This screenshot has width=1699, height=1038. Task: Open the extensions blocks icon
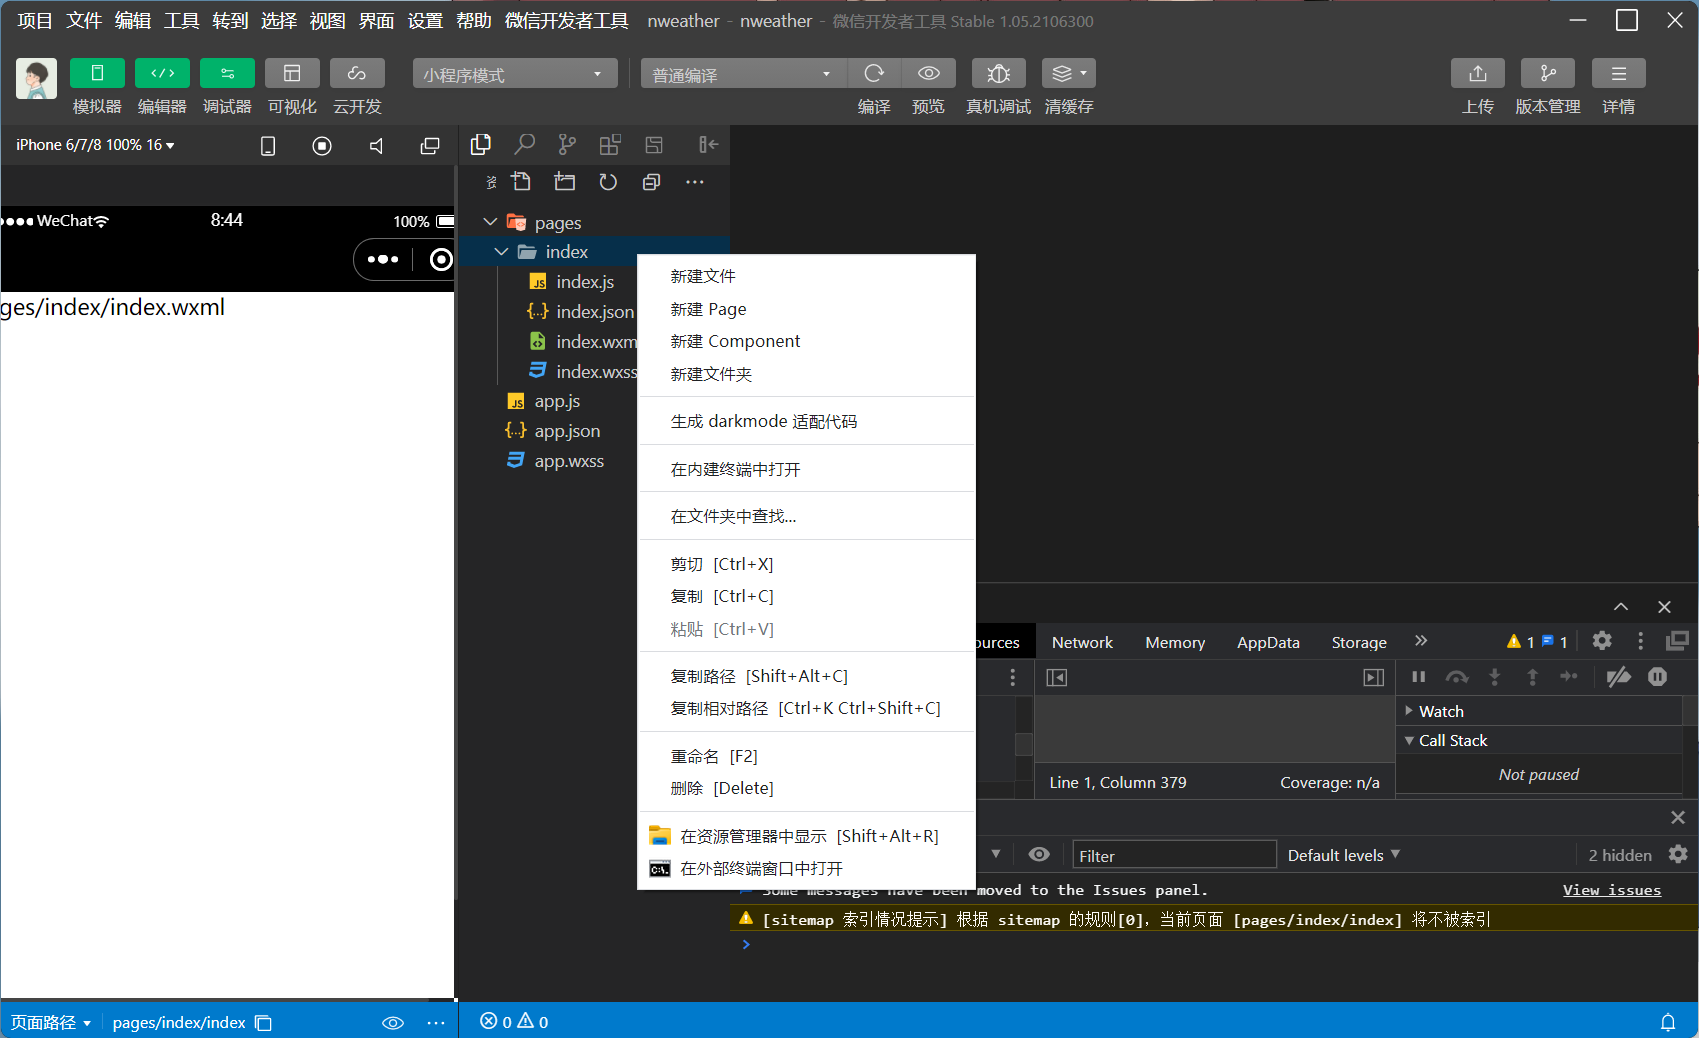610,145
